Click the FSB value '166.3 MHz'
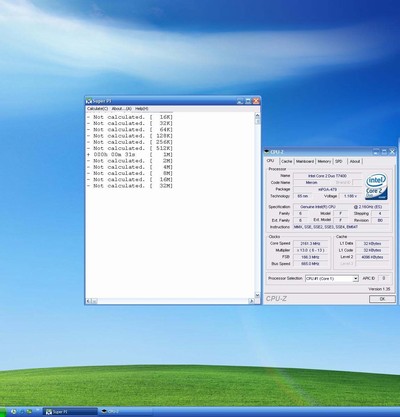400x417 pixels. (310, 257)
